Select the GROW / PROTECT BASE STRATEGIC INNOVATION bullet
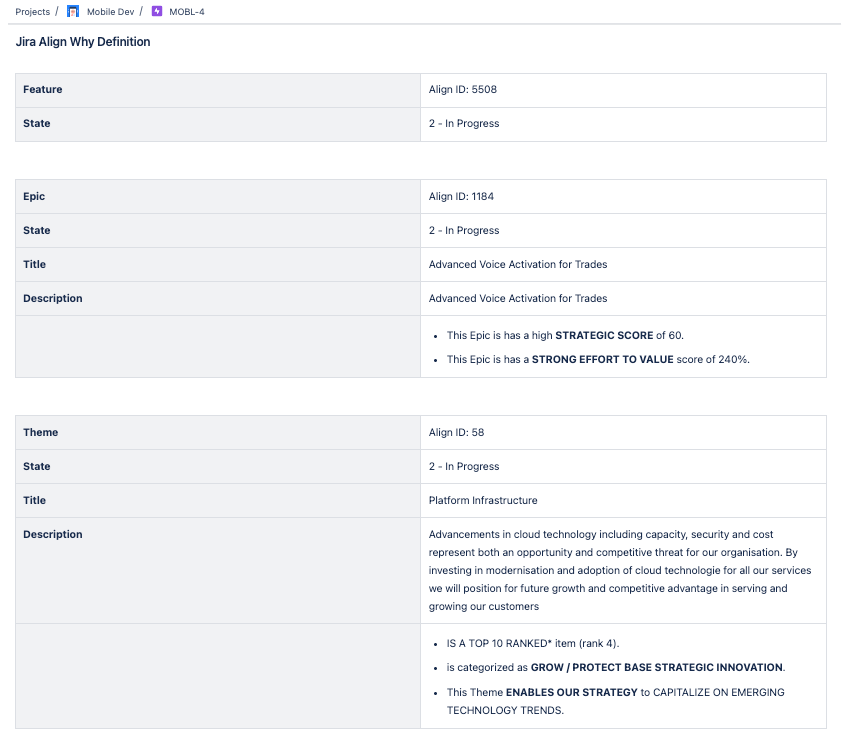This screenshot has width=843, height=747. [616, 667]
